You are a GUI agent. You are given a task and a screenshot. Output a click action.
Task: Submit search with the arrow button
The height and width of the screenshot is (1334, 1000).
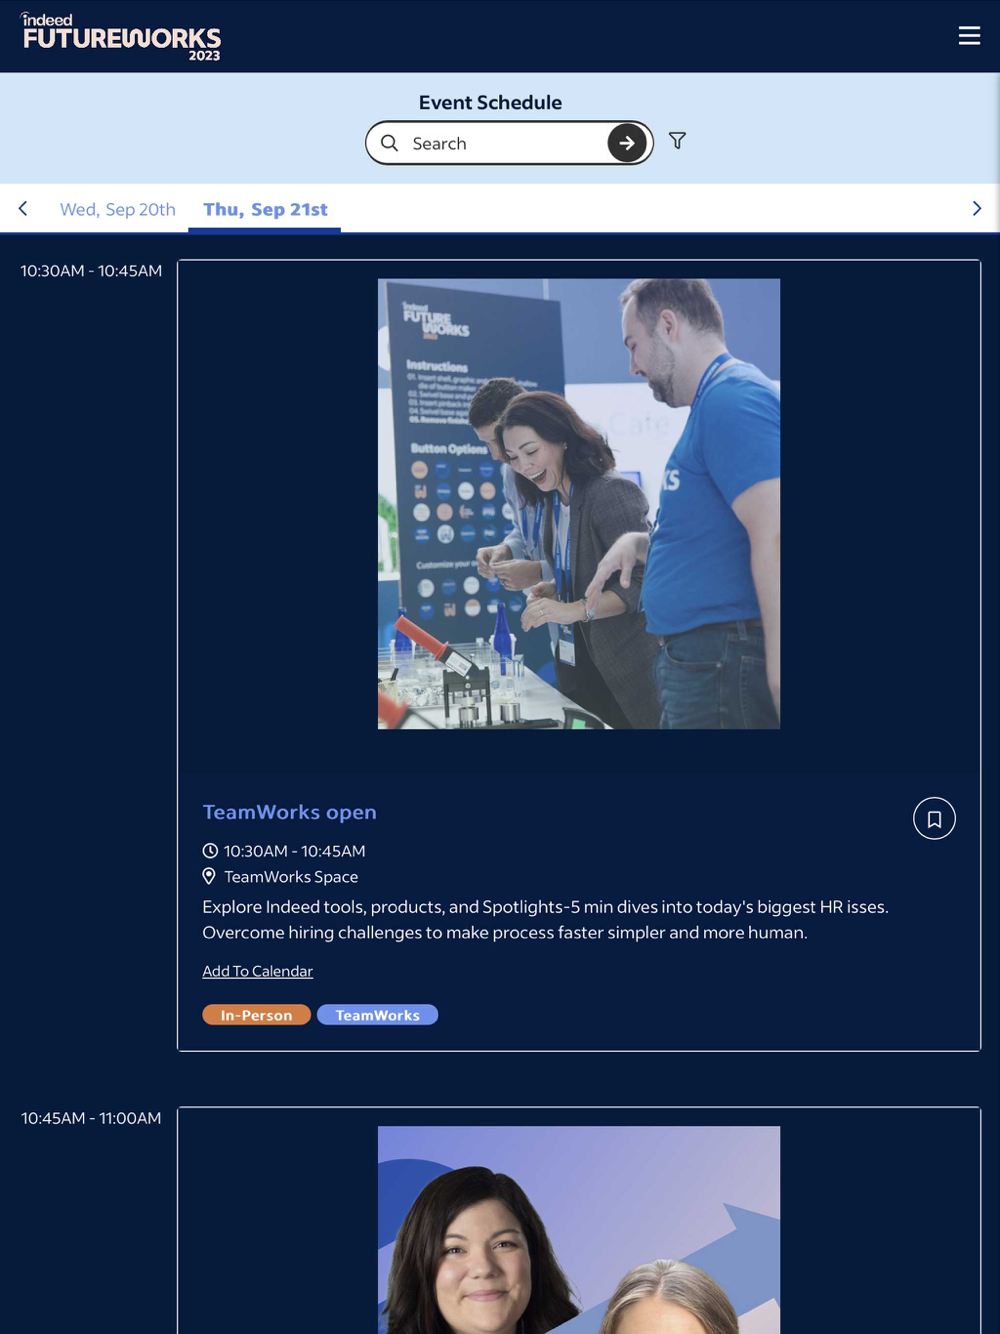tap(627, 143)
